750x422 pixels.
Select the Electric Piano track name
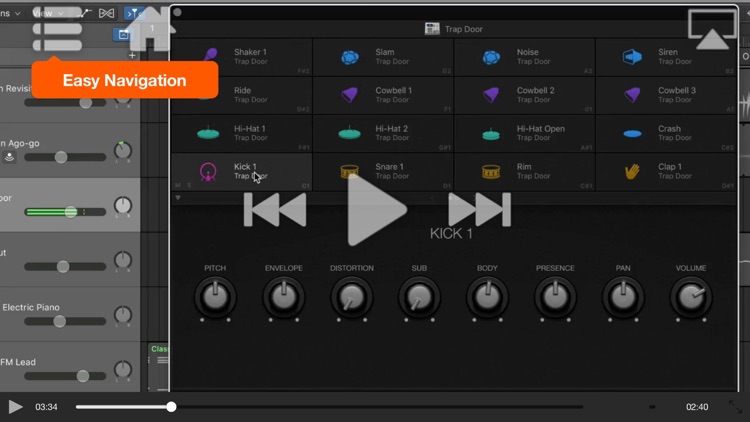[x=31, y=307]
